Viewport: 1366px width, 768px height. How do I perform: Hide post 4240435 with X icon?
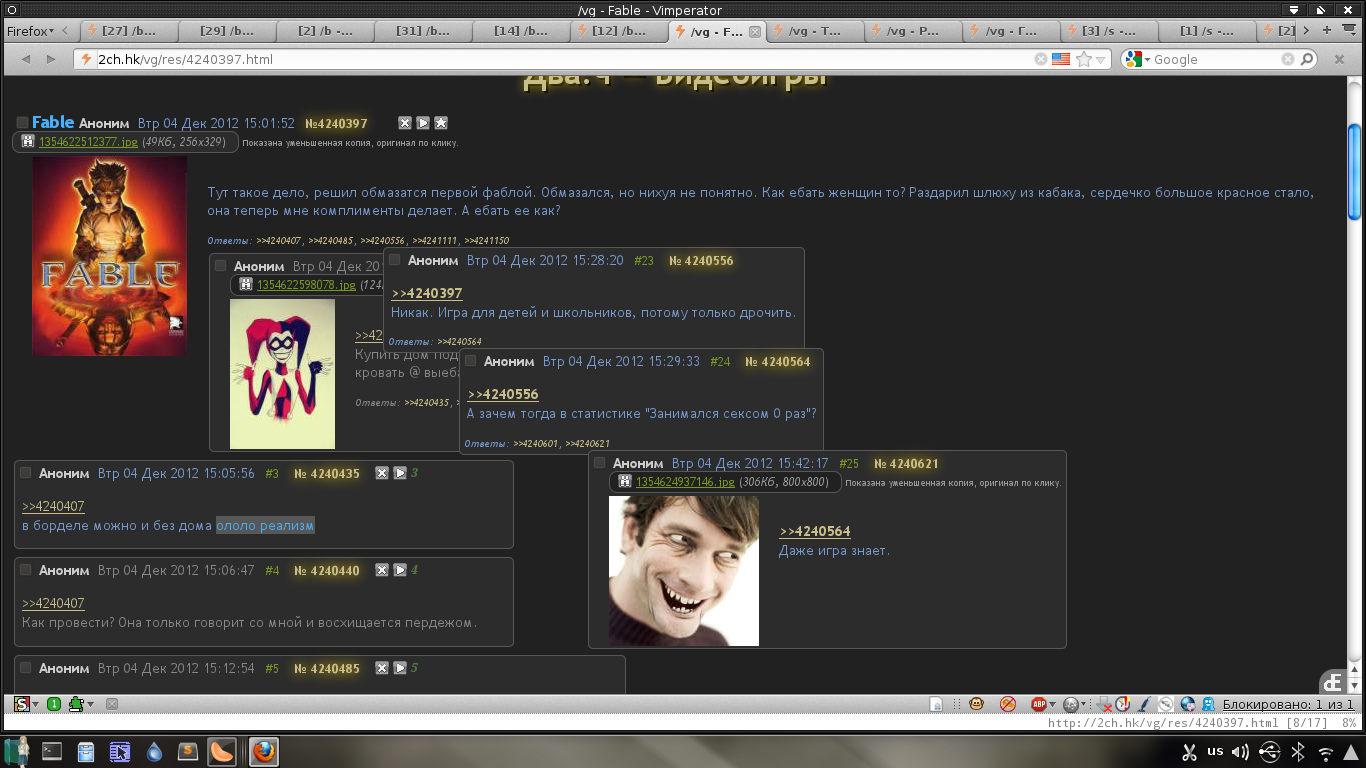tap(382, 473)
